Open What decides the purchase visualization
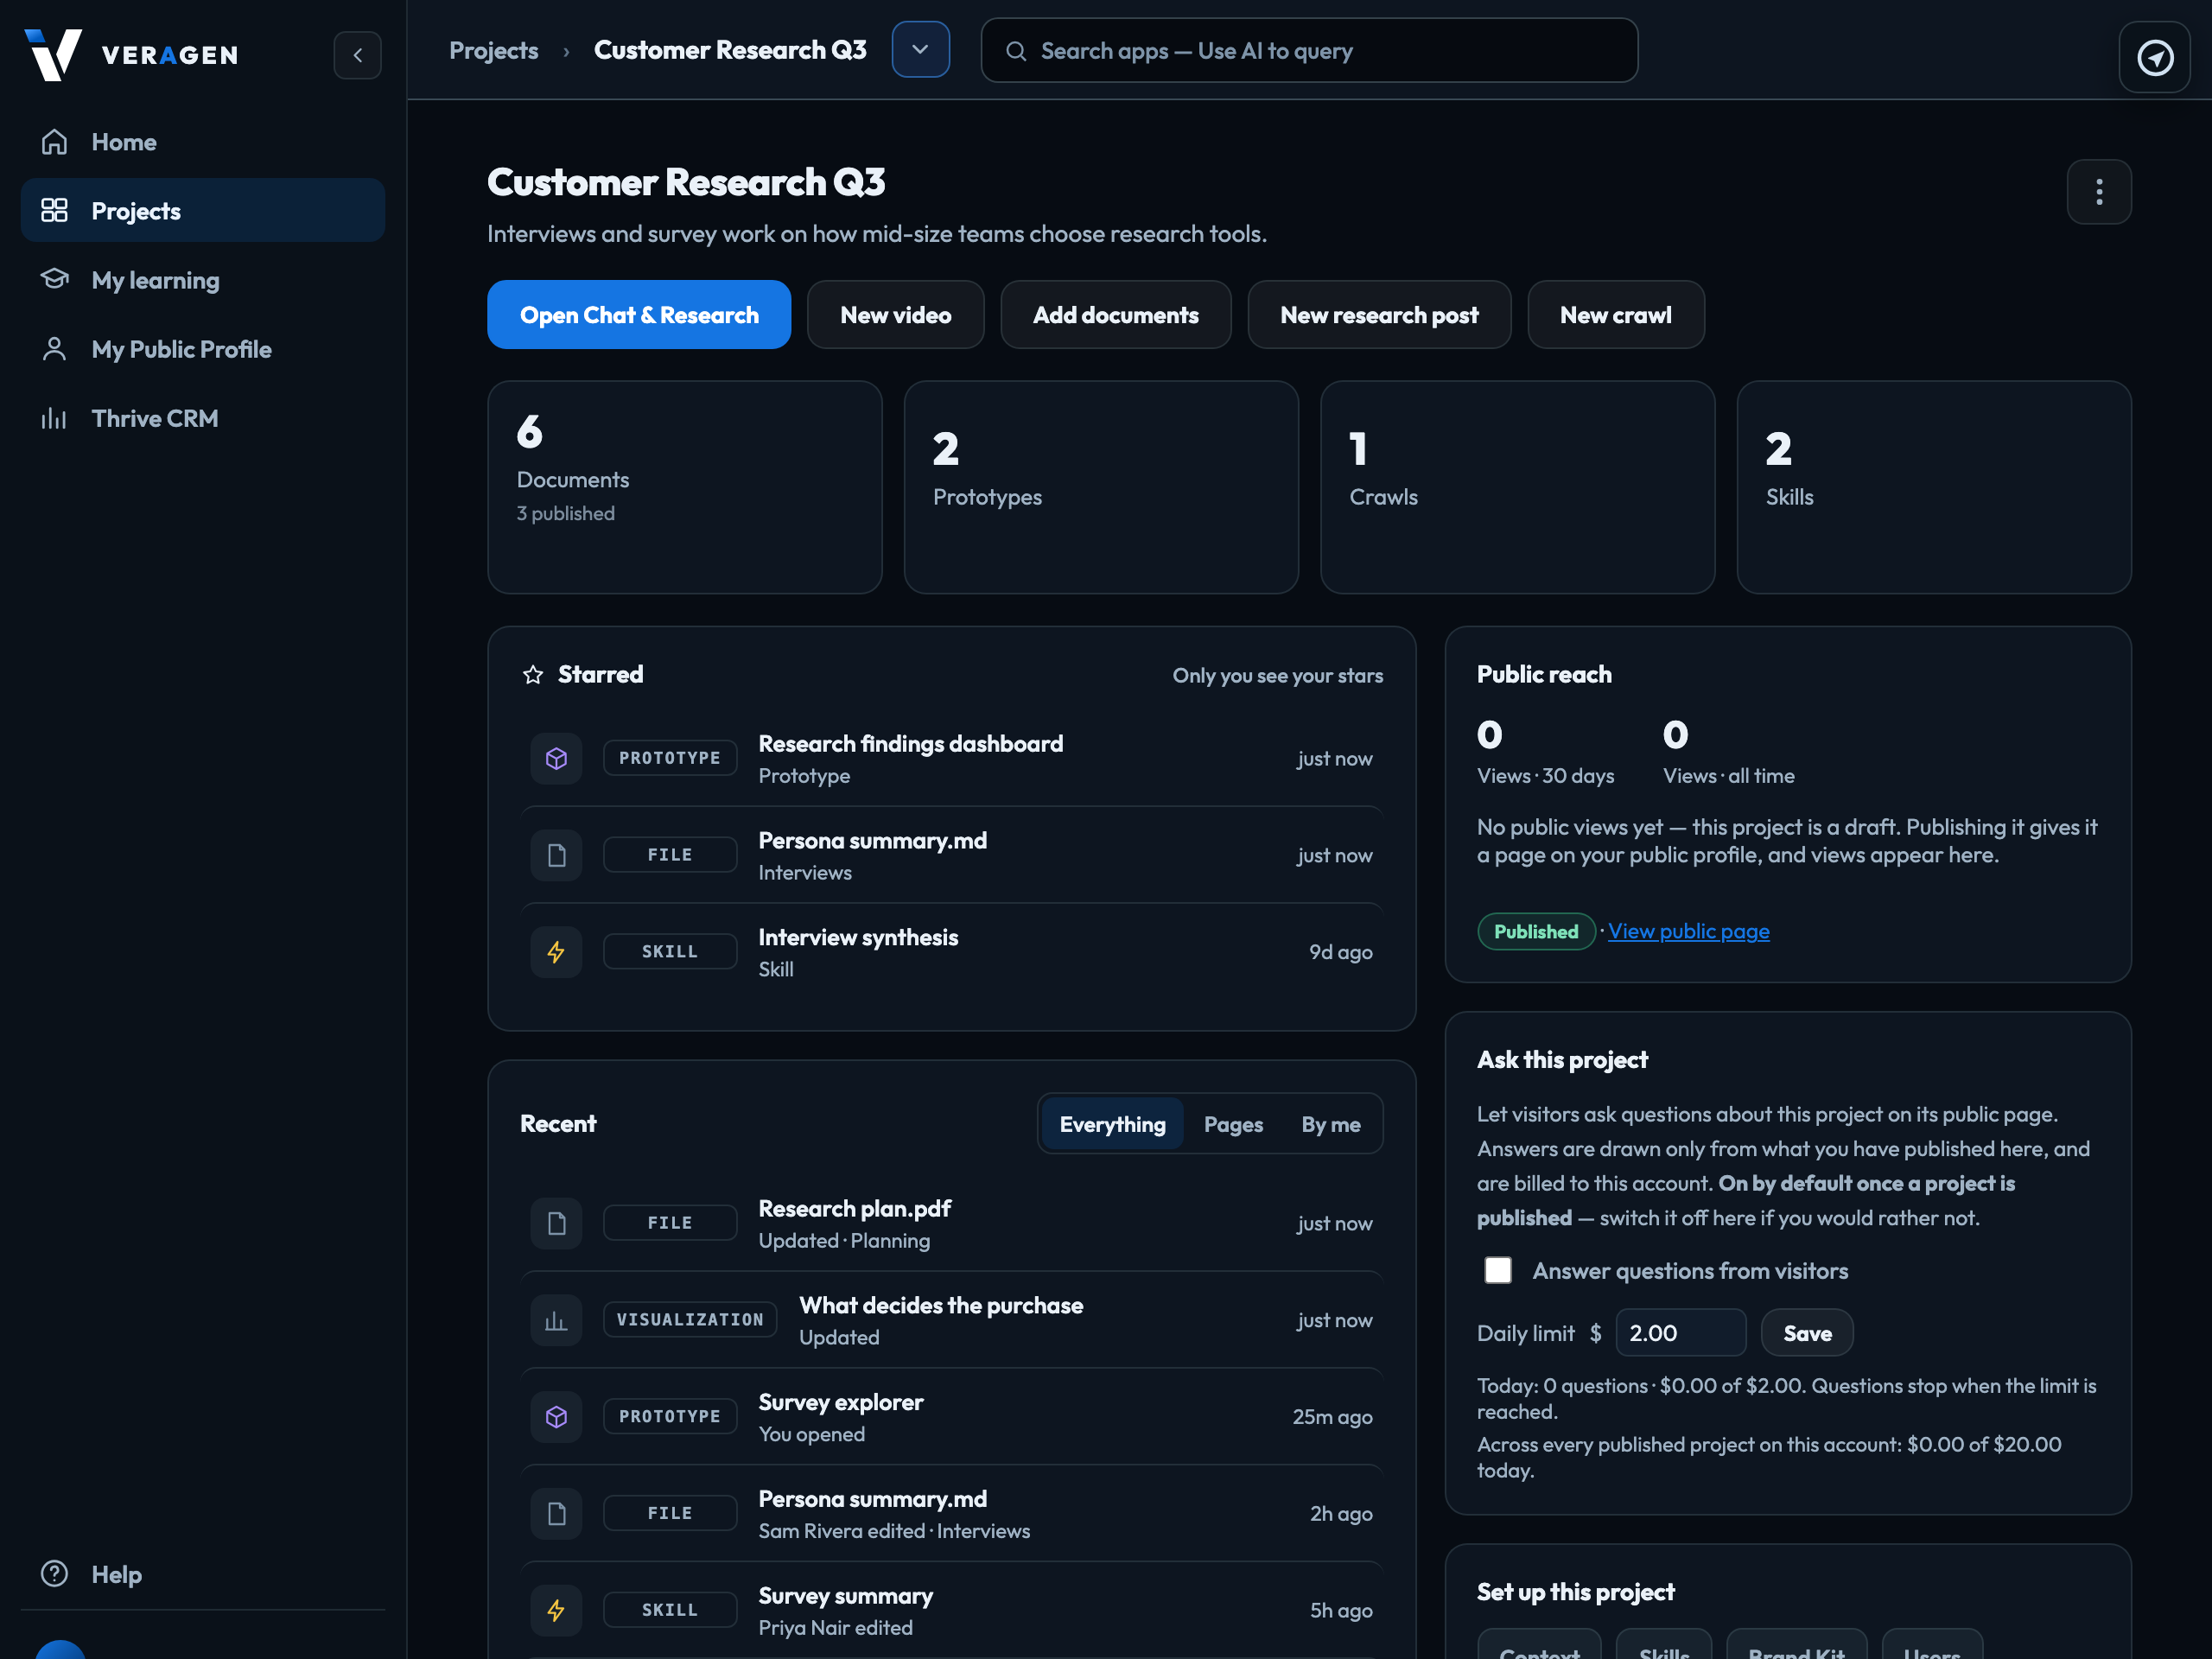The image size is (2212, 1659). pyautogui.click(x=951, y=1320)
